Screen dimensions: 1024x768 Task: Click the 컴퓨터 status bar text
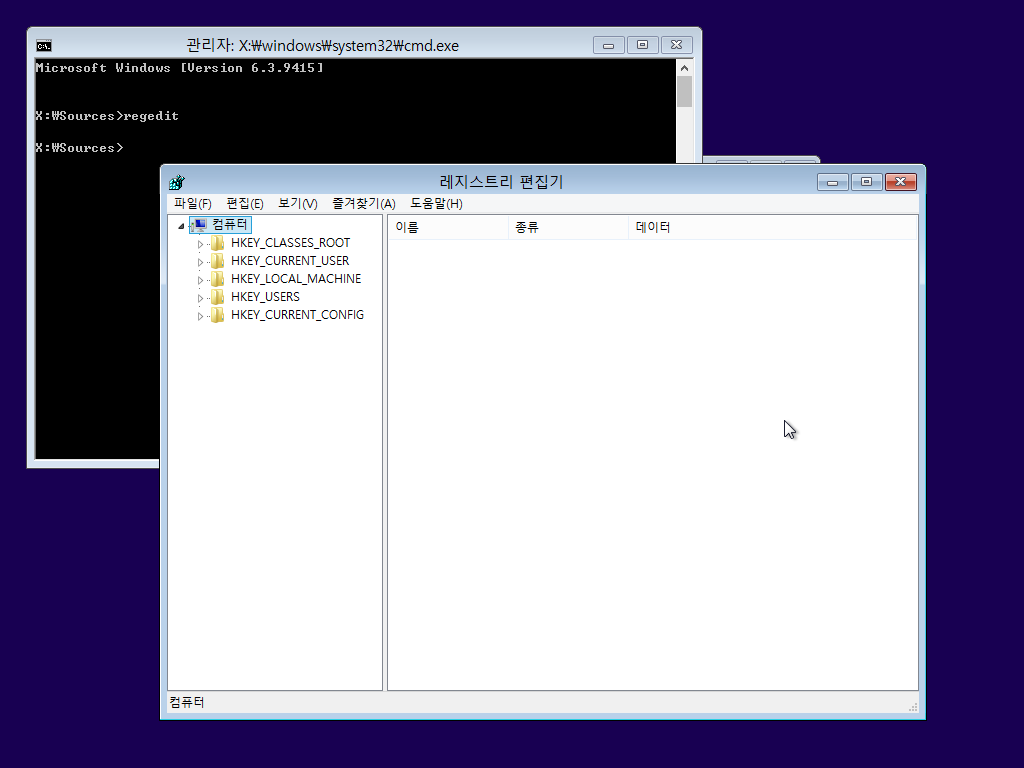[x=187, y=703]
